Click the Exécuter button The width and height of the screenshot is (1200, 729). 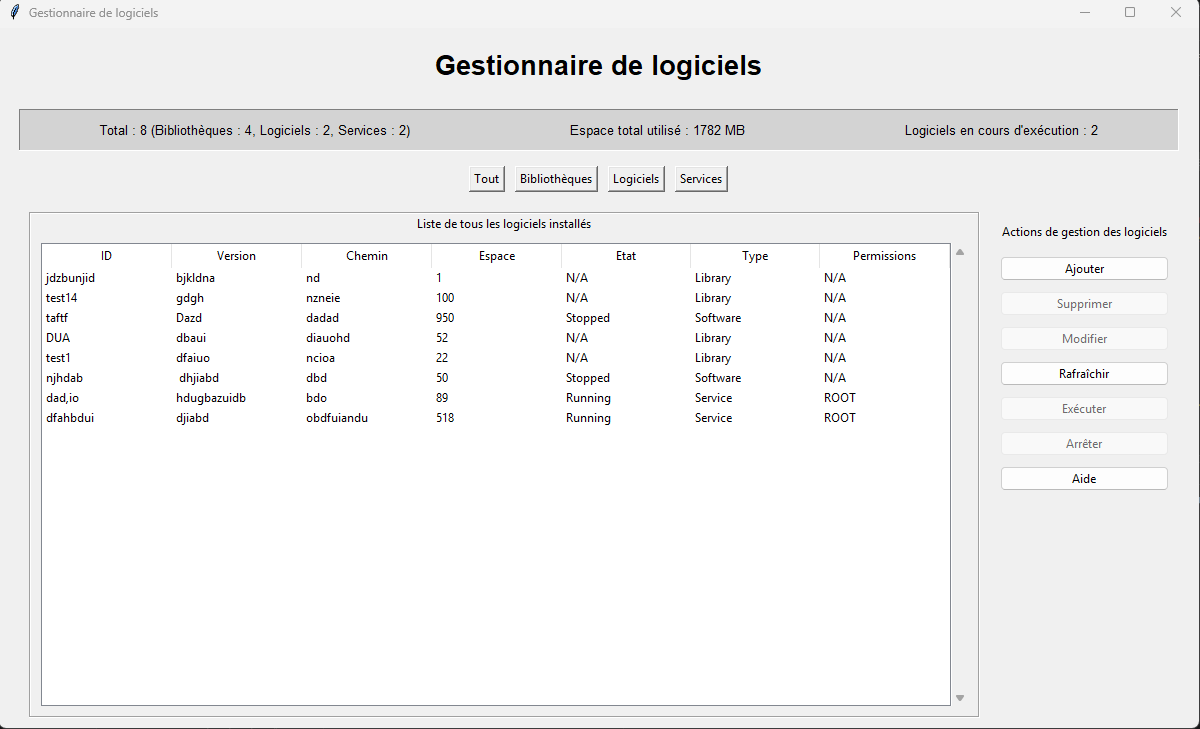tap(1084, 409)
